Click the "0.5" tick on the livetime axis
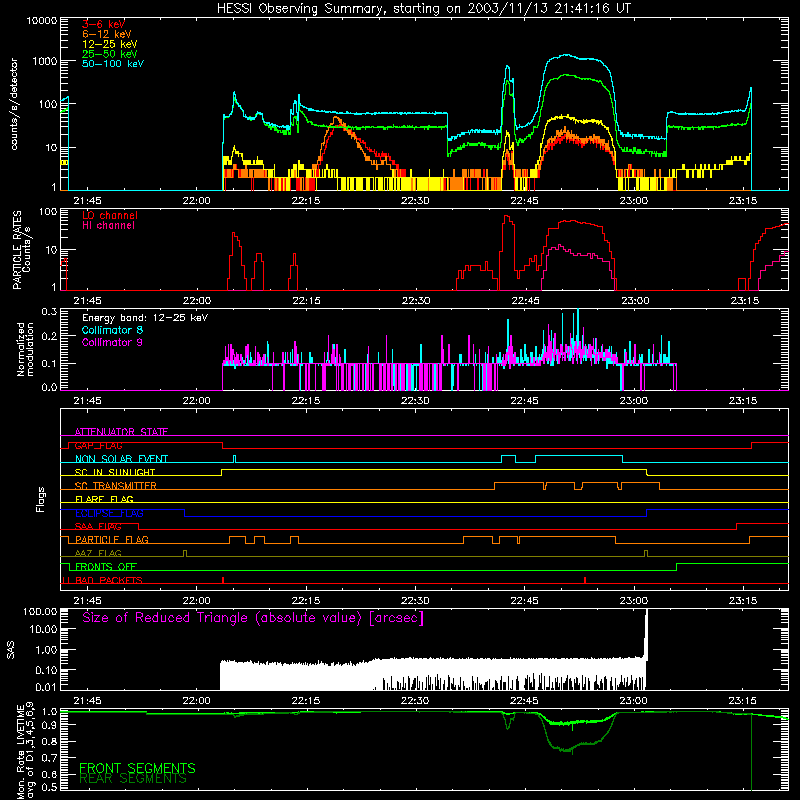Viewport: 800px width, 800px height. [49, 787]
